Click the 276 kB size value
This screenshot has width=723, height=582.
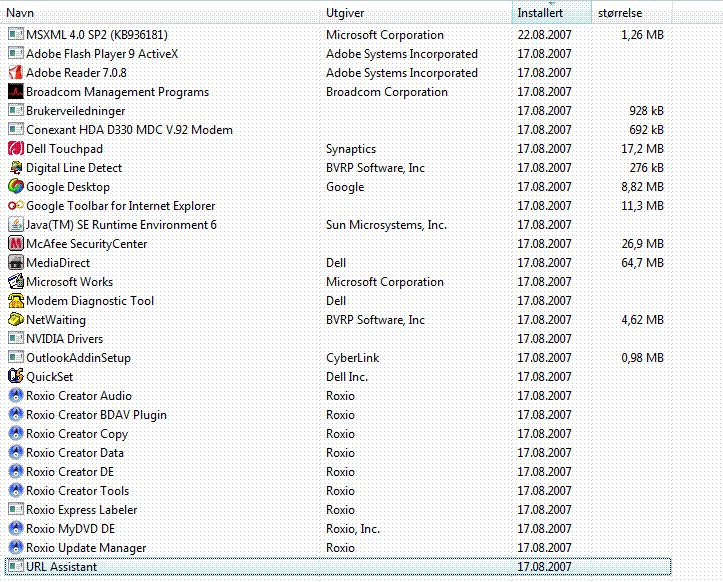646,167
